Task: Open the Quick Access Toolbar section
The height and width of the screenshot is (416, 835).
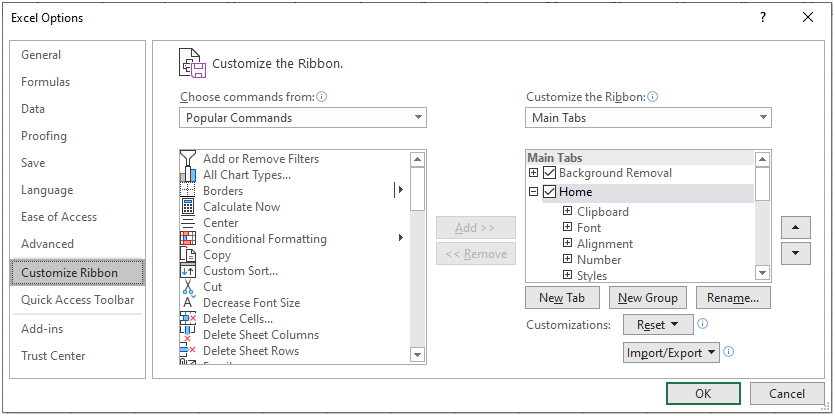Action: click(78, 300)
